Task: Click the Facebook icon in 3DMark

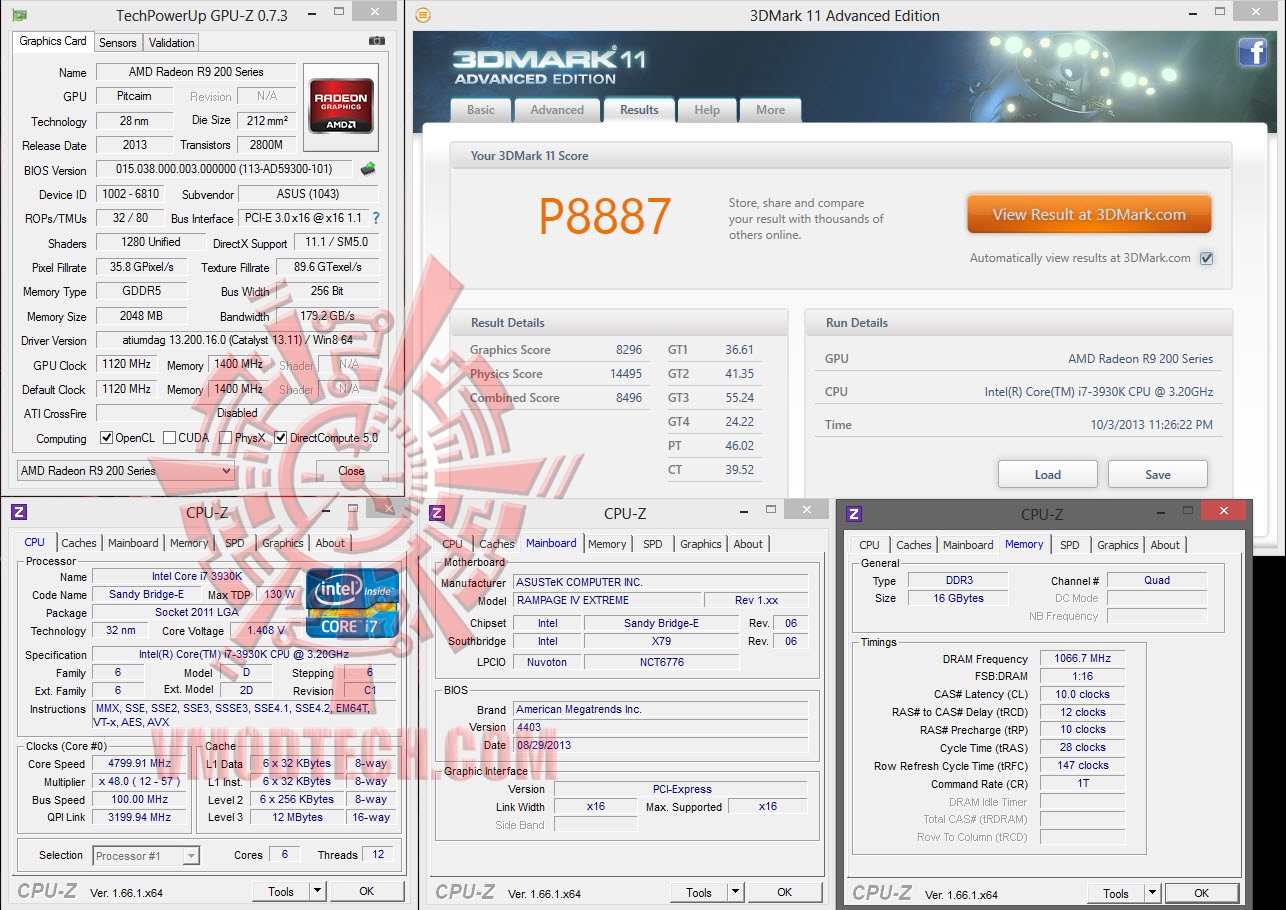Action: pyautogui.click(x=1253, y=52)
